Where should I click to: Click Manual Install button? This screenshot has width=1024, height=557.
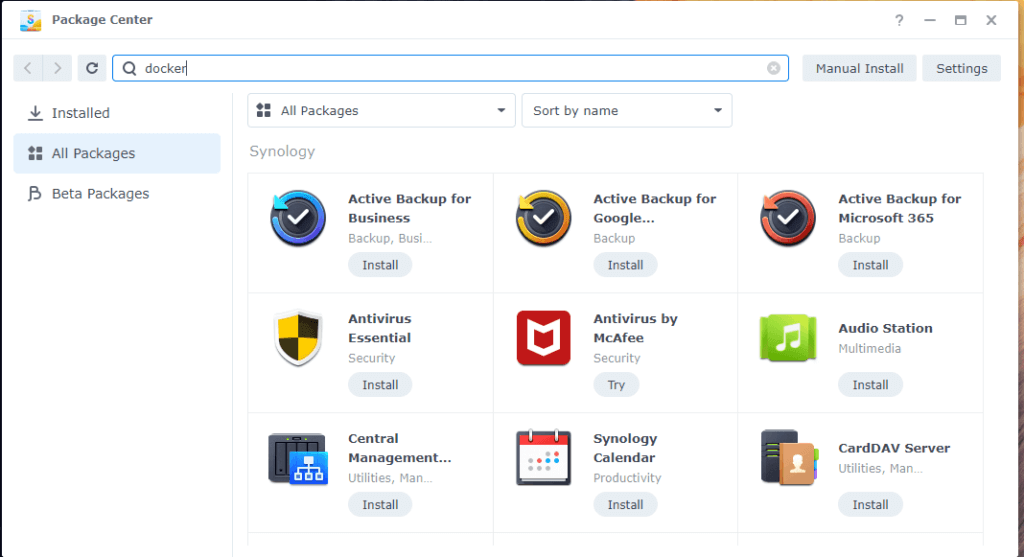point(859,69)
